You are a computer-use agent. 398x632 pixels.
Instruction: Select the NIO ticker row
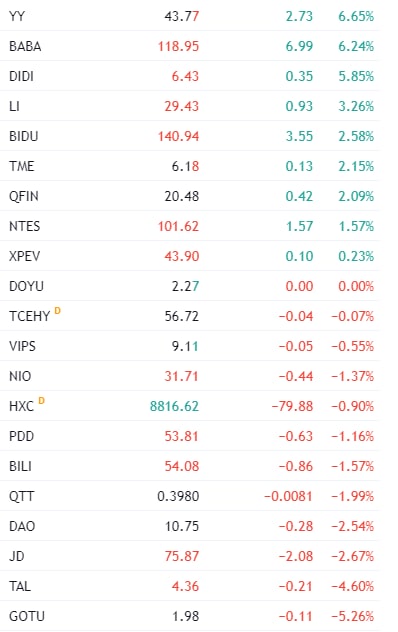(190, 376)
